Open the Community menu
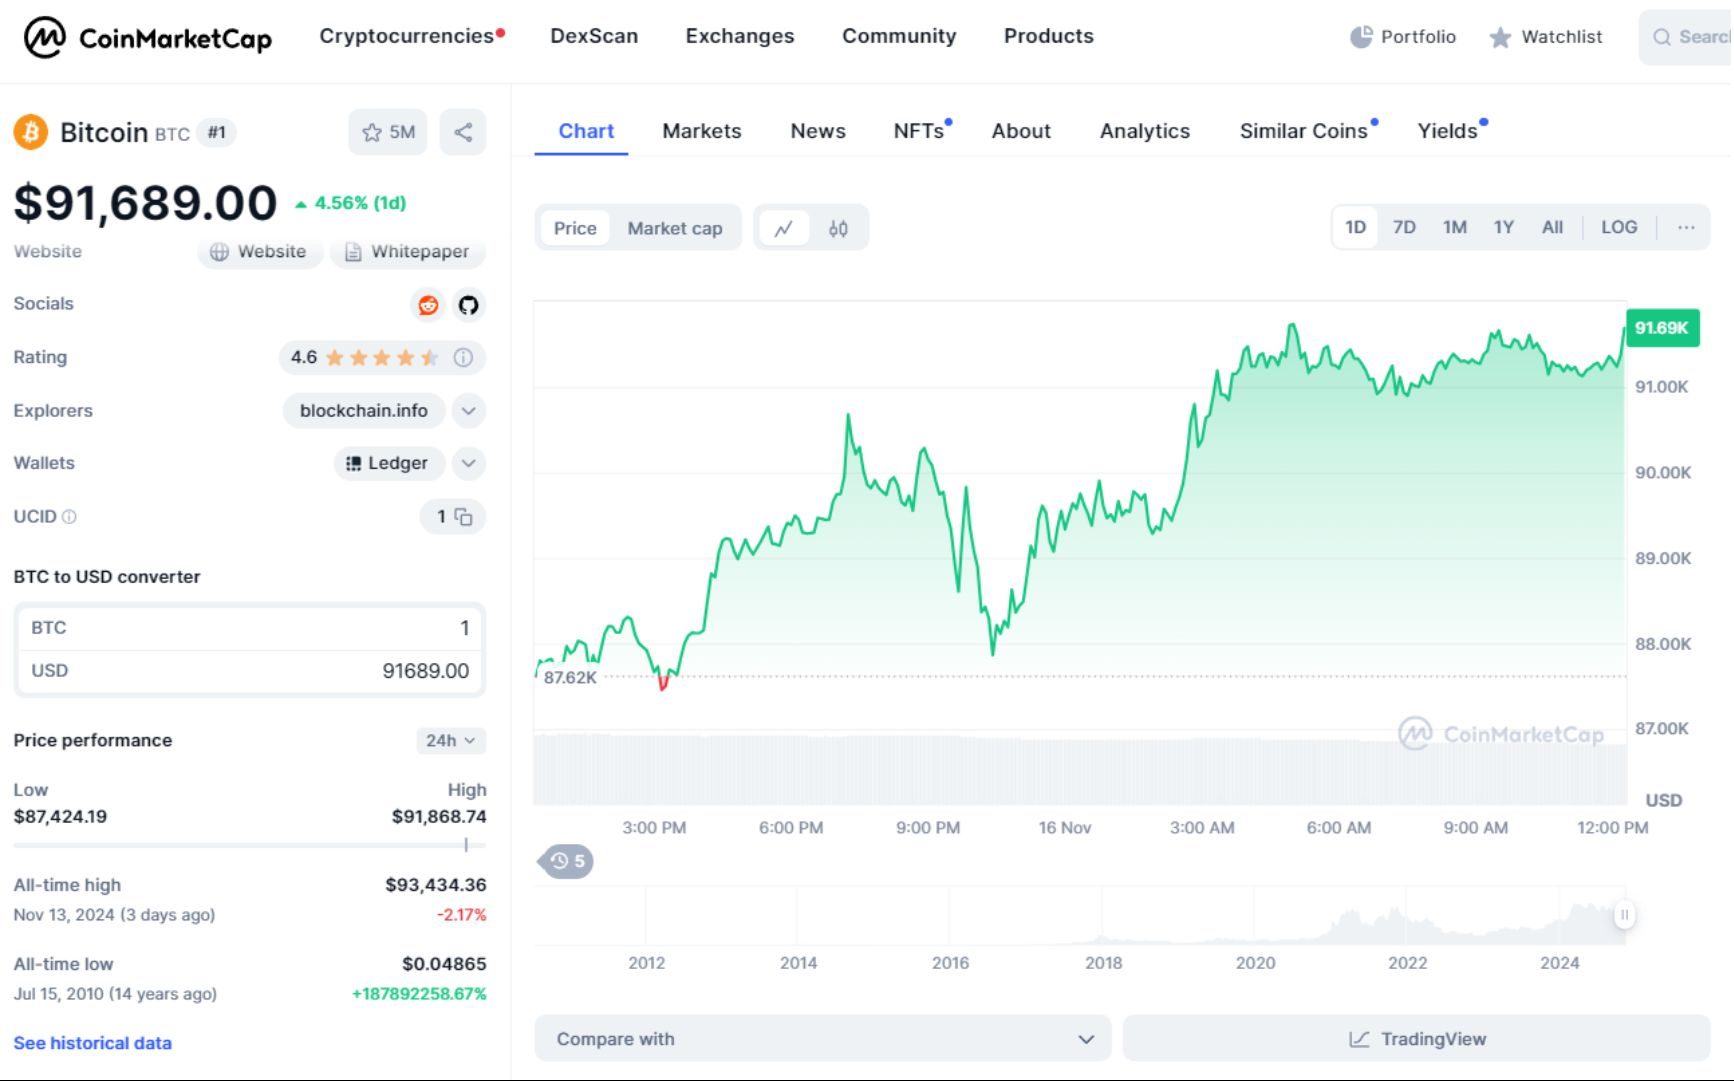Image resolution: width=1734 pixels, height=1081 pixels. [x=898, y=36]
